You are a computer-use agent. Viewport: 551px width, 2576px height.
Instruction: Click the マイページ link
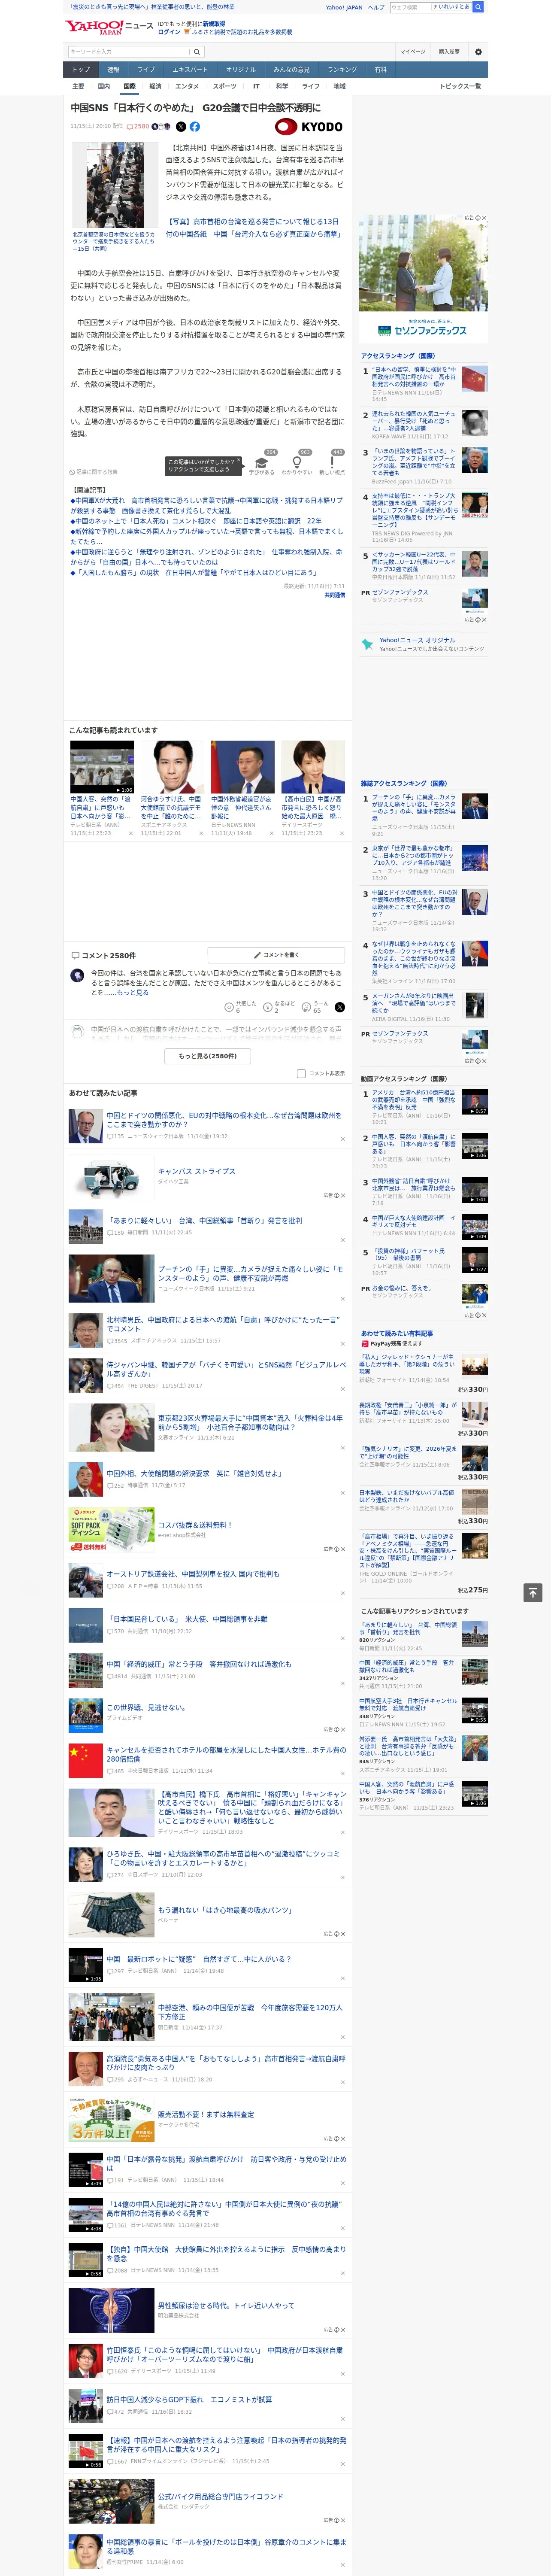(413, 52)
